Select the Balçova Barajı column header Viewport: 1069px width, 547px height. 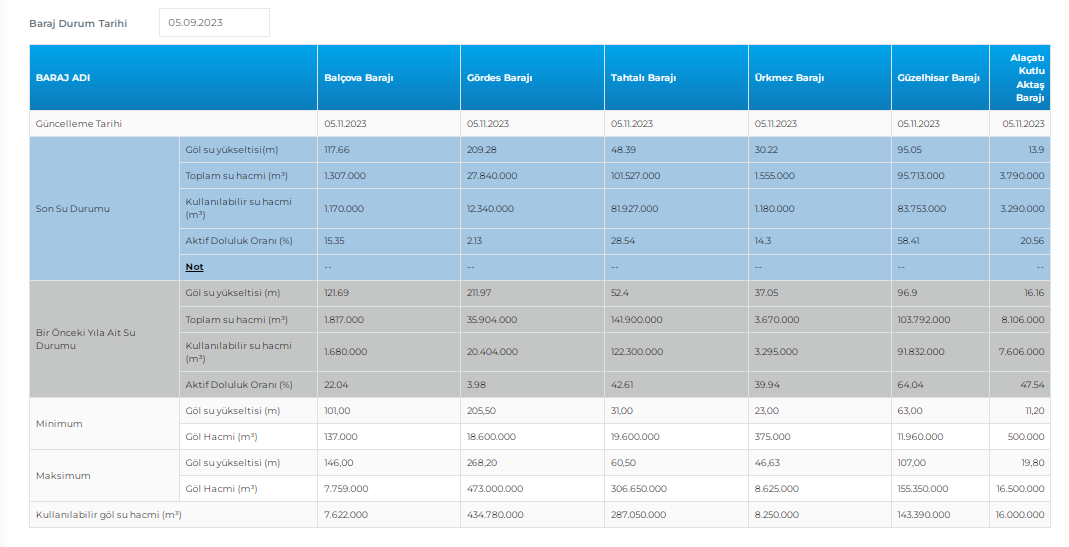[x=359, y=78]
